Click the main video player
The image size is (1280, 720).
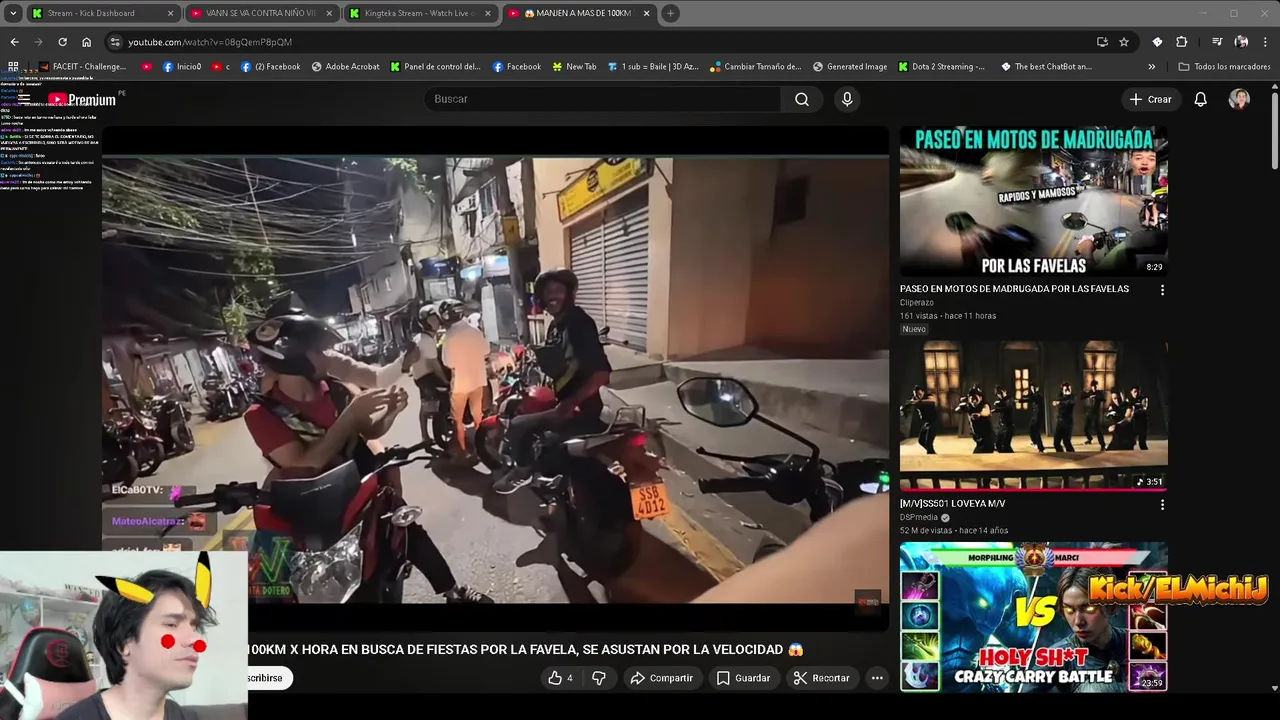point(495,378)
